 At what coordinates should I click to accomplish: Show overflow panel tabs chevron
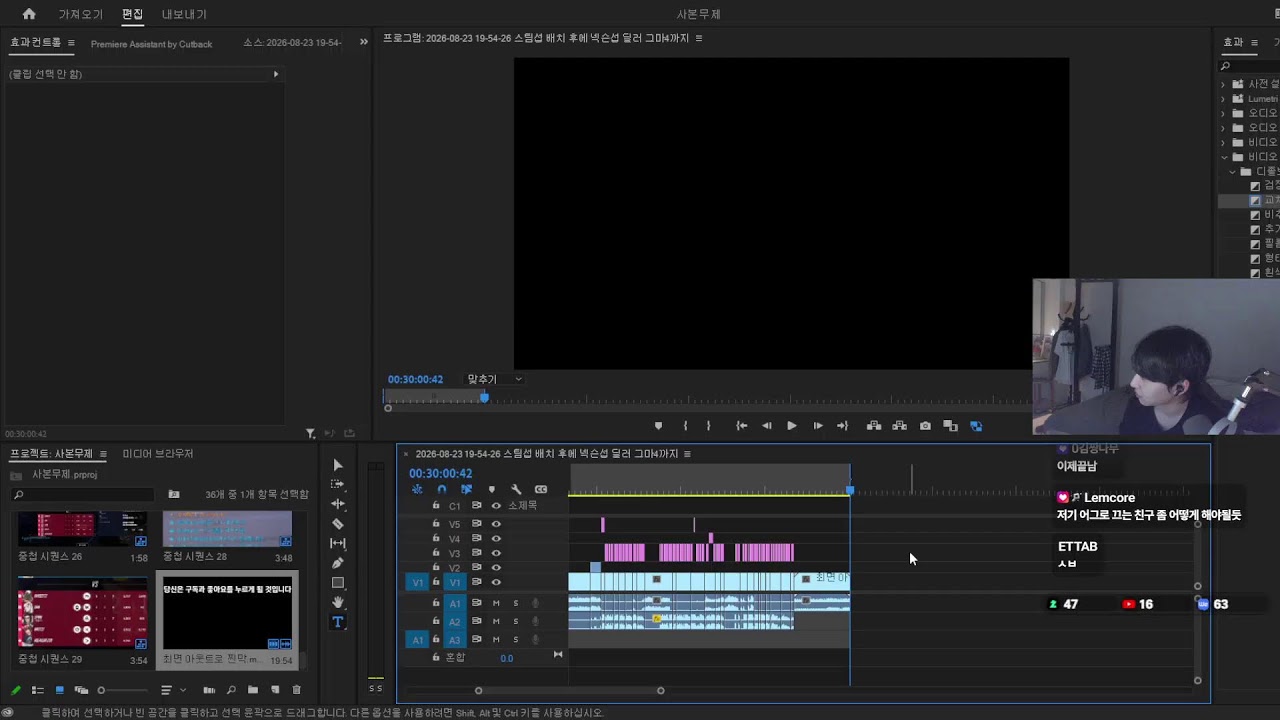364,42
